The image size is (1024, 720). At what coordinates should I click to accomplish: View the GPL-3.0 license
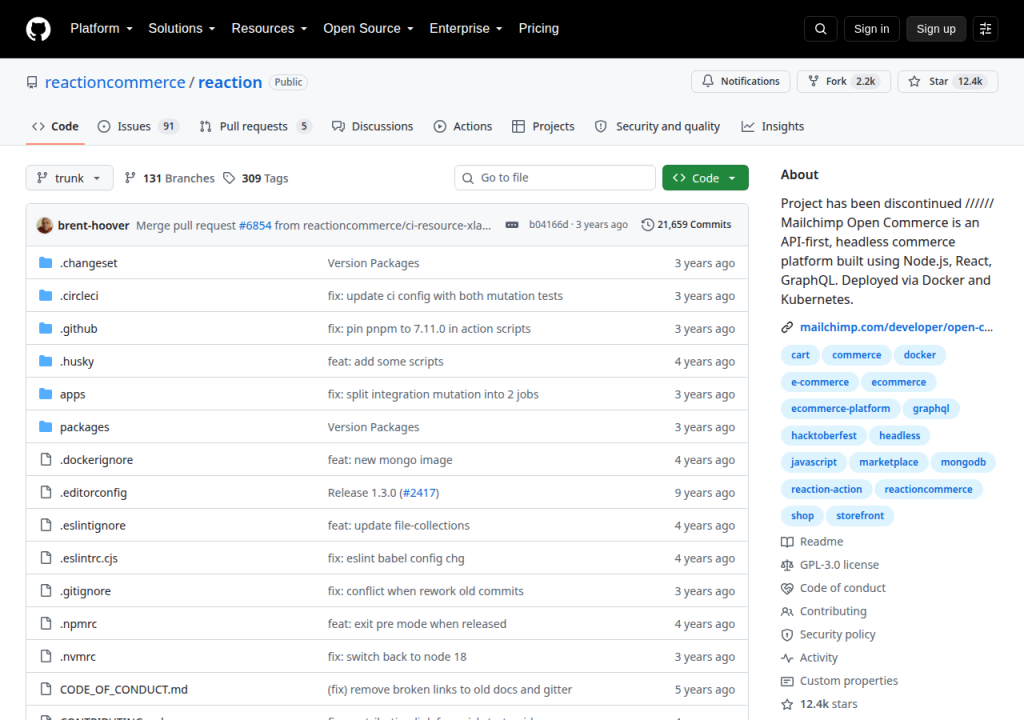[x=830, y=565]
